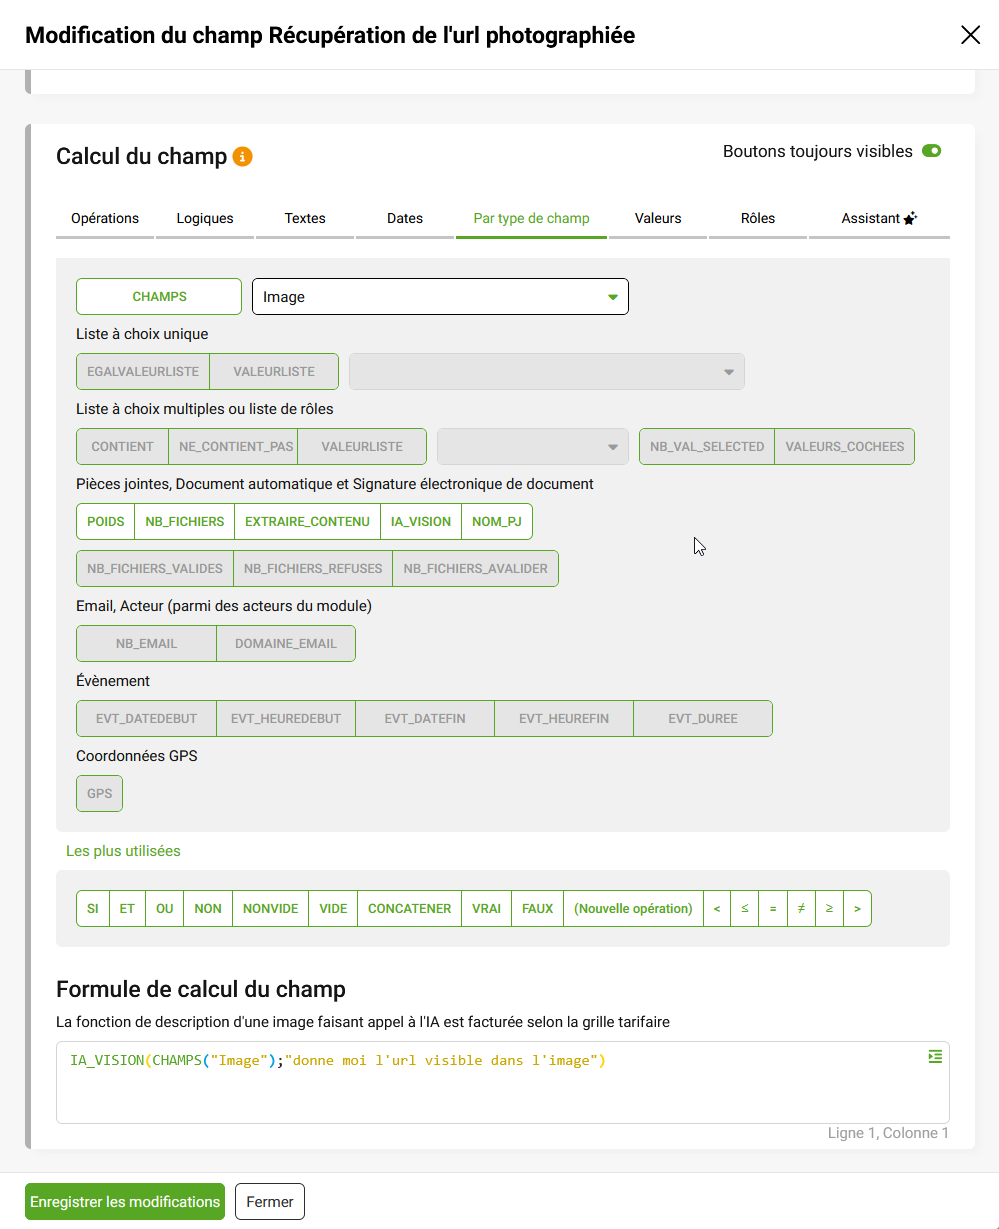The image size is (999, 1229).
Task: Open the Assistant tab
Action: [x=878, y=219]
